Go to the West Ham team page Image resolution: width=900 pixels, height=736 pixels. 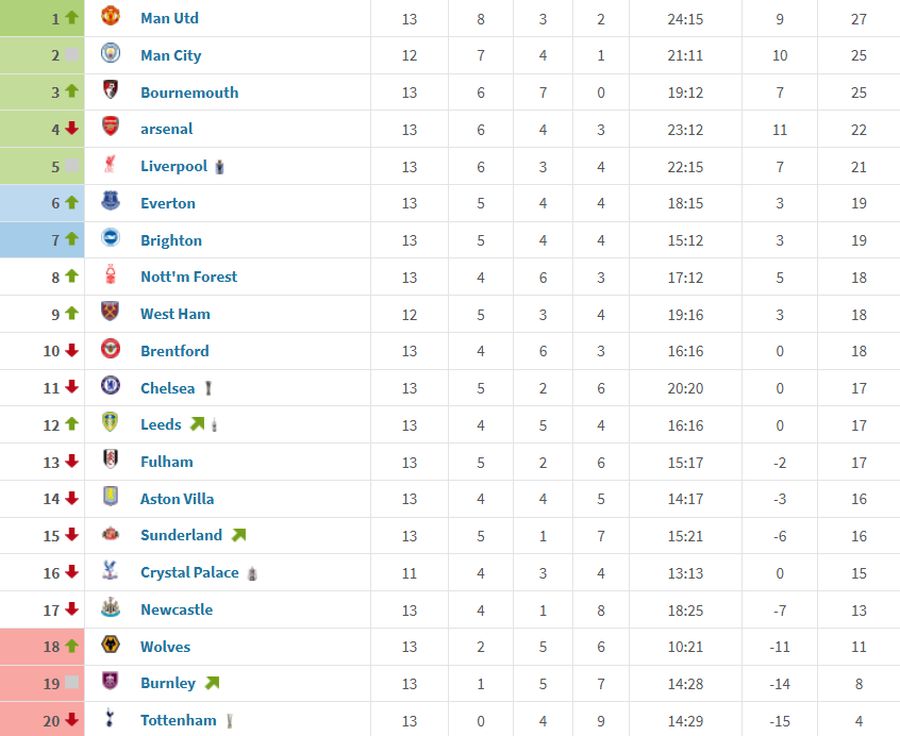tap(175, 314)
